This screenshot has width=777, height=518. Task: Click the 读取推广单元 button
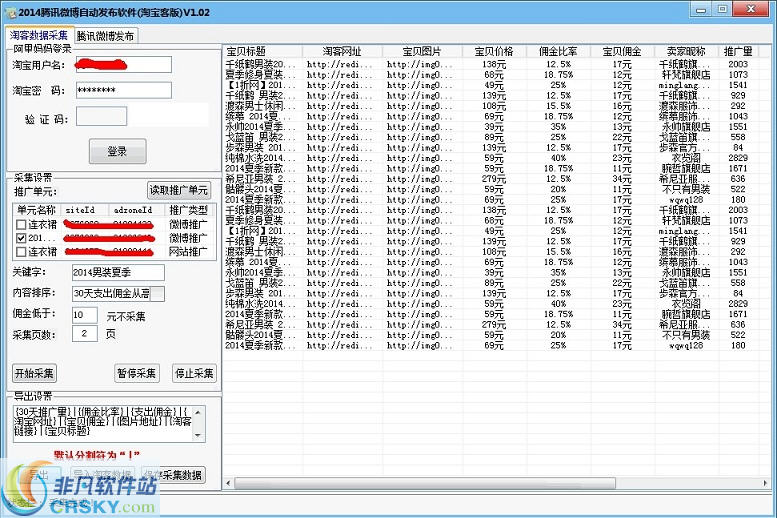pyautogui.click(x=179, y=190)
